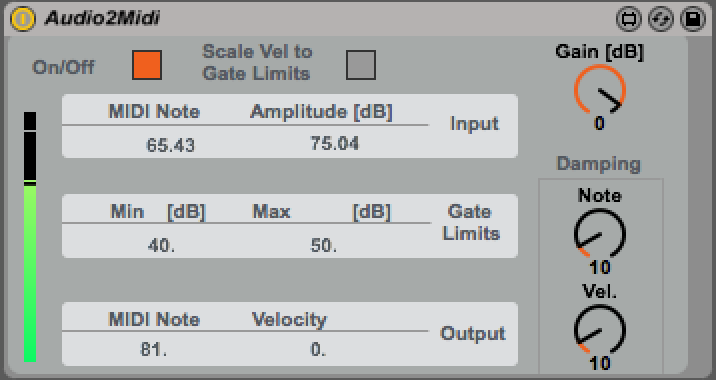
Task: Click the hot-swap preset icon
Action: (x=661, y=19)
